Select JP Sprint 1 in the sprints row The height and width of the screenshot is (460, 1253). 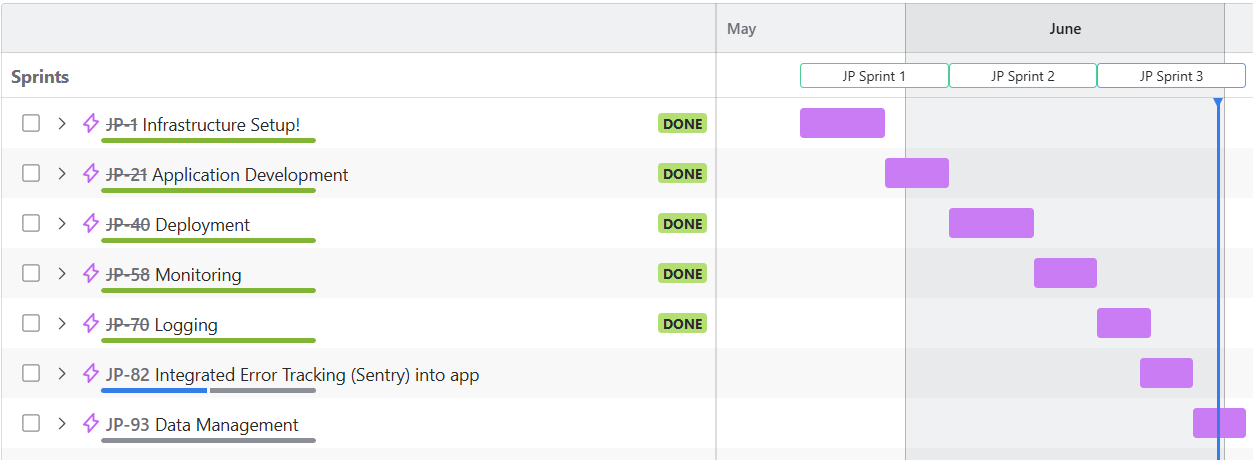coord(874,76)
